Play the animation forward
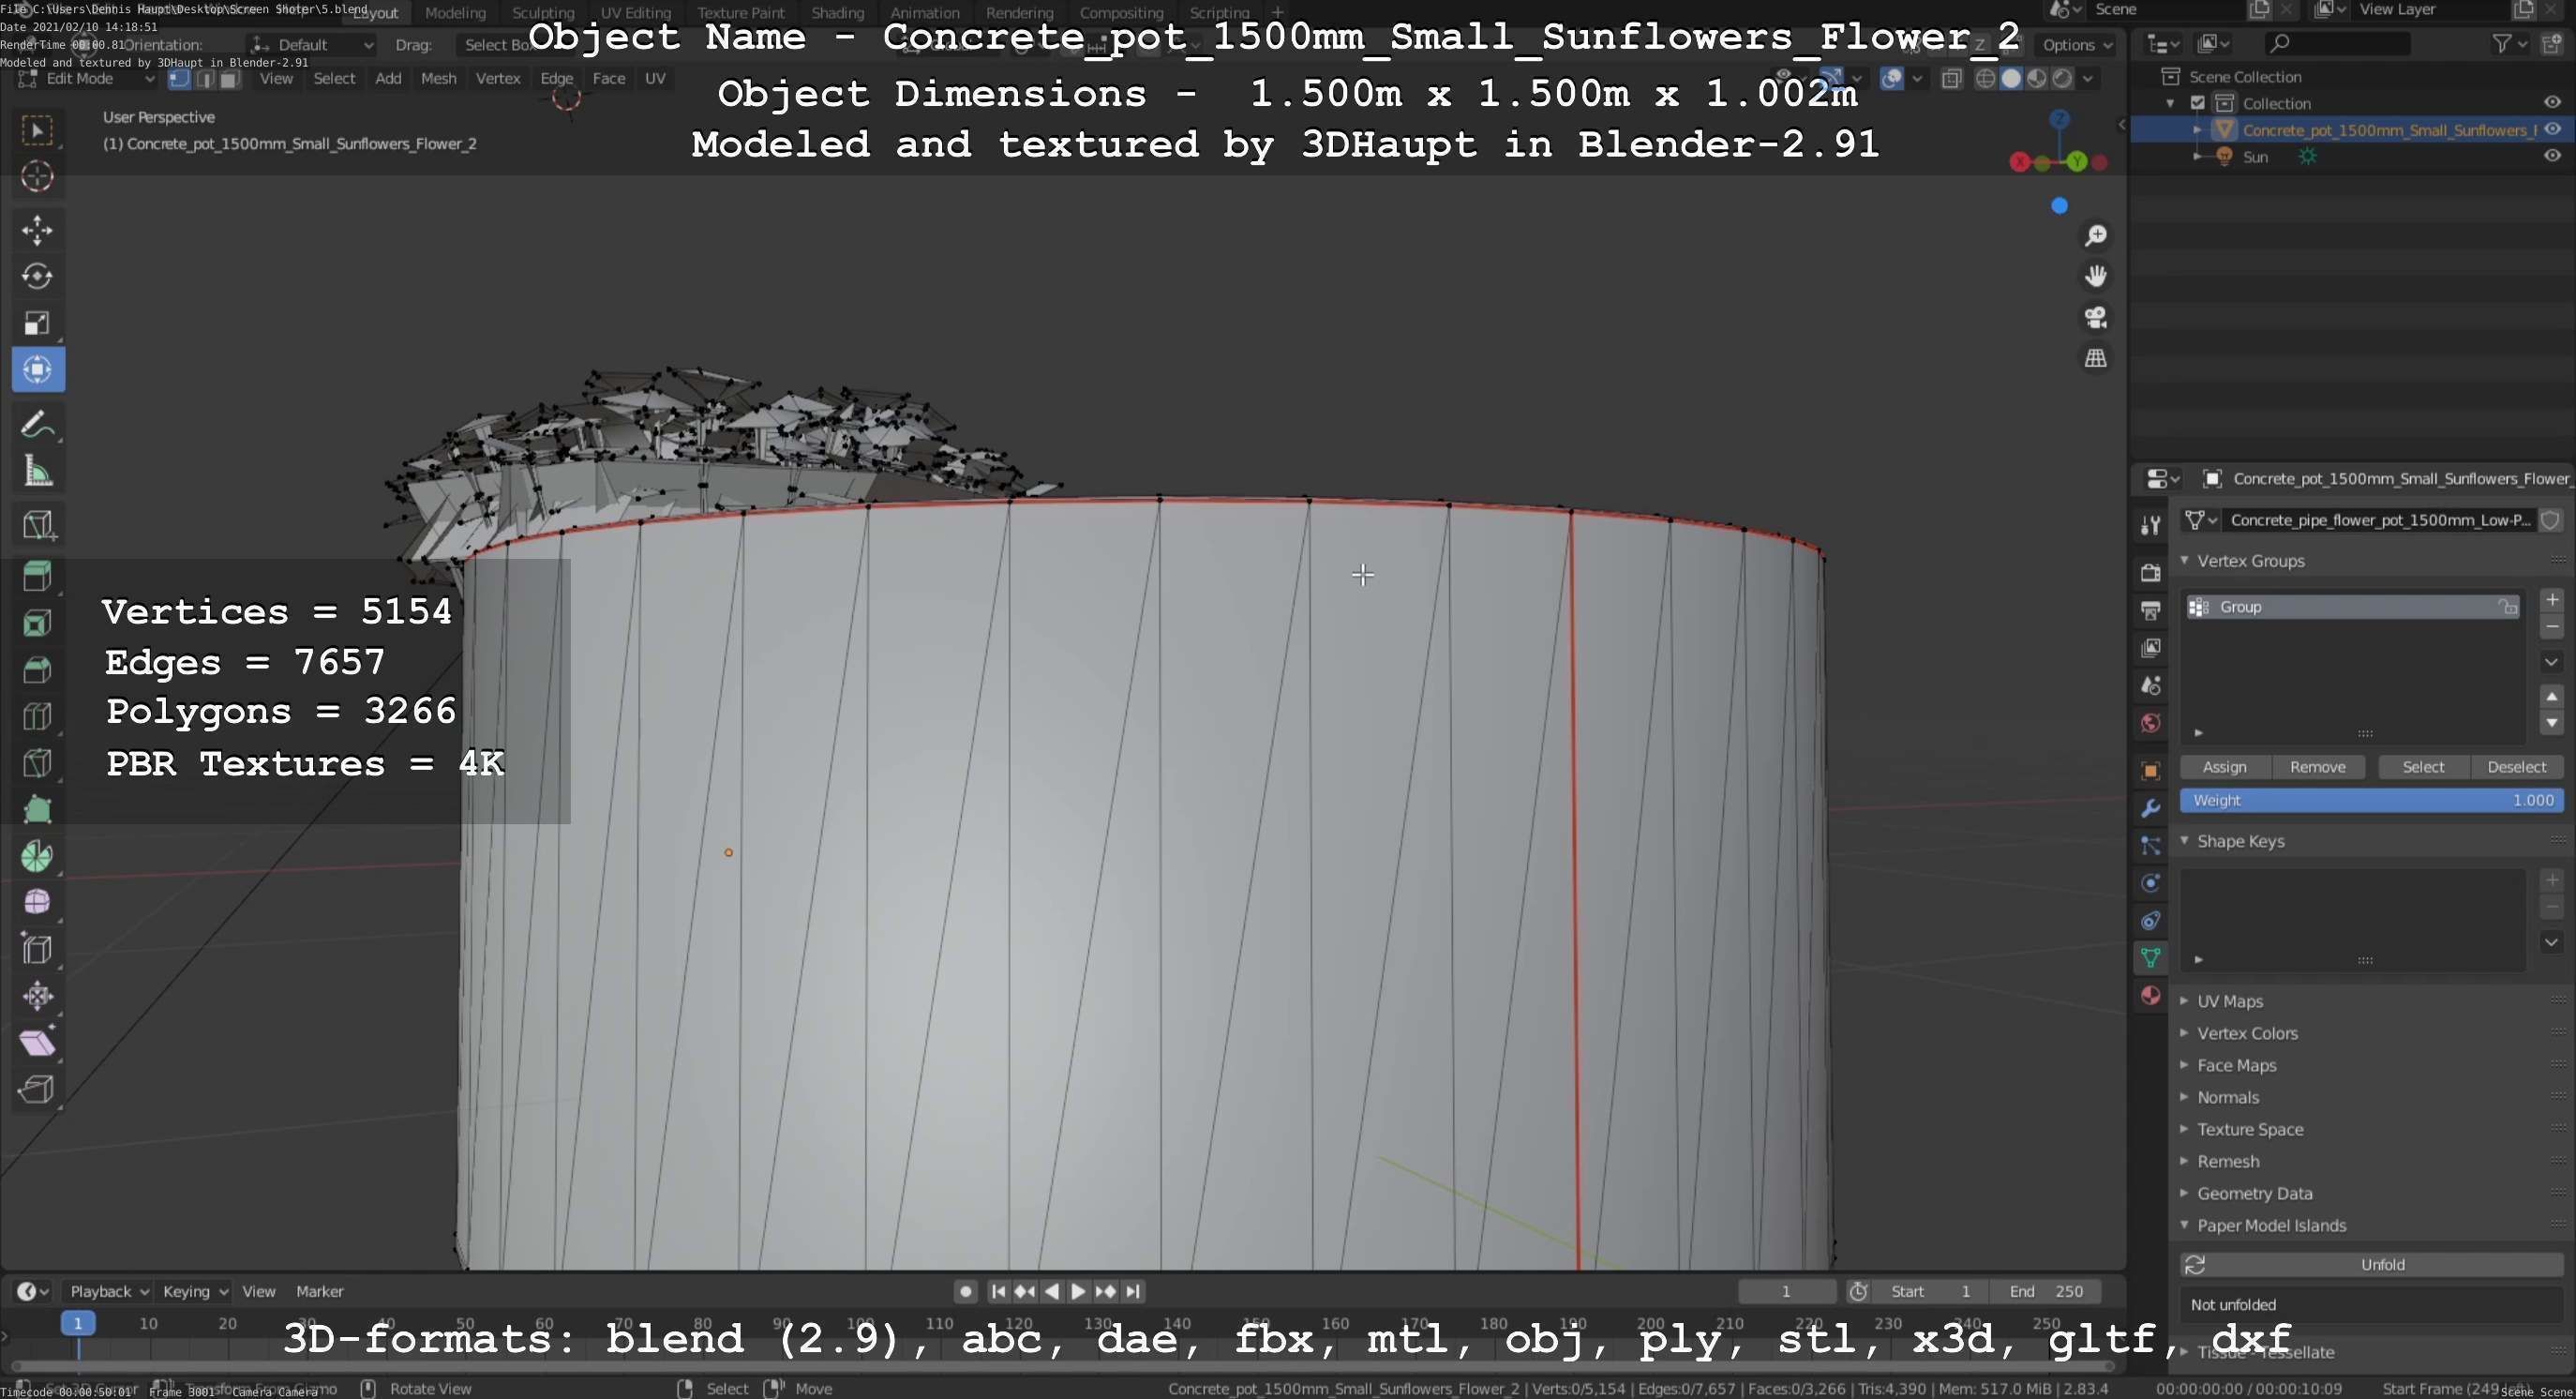 [1078, 1291]
